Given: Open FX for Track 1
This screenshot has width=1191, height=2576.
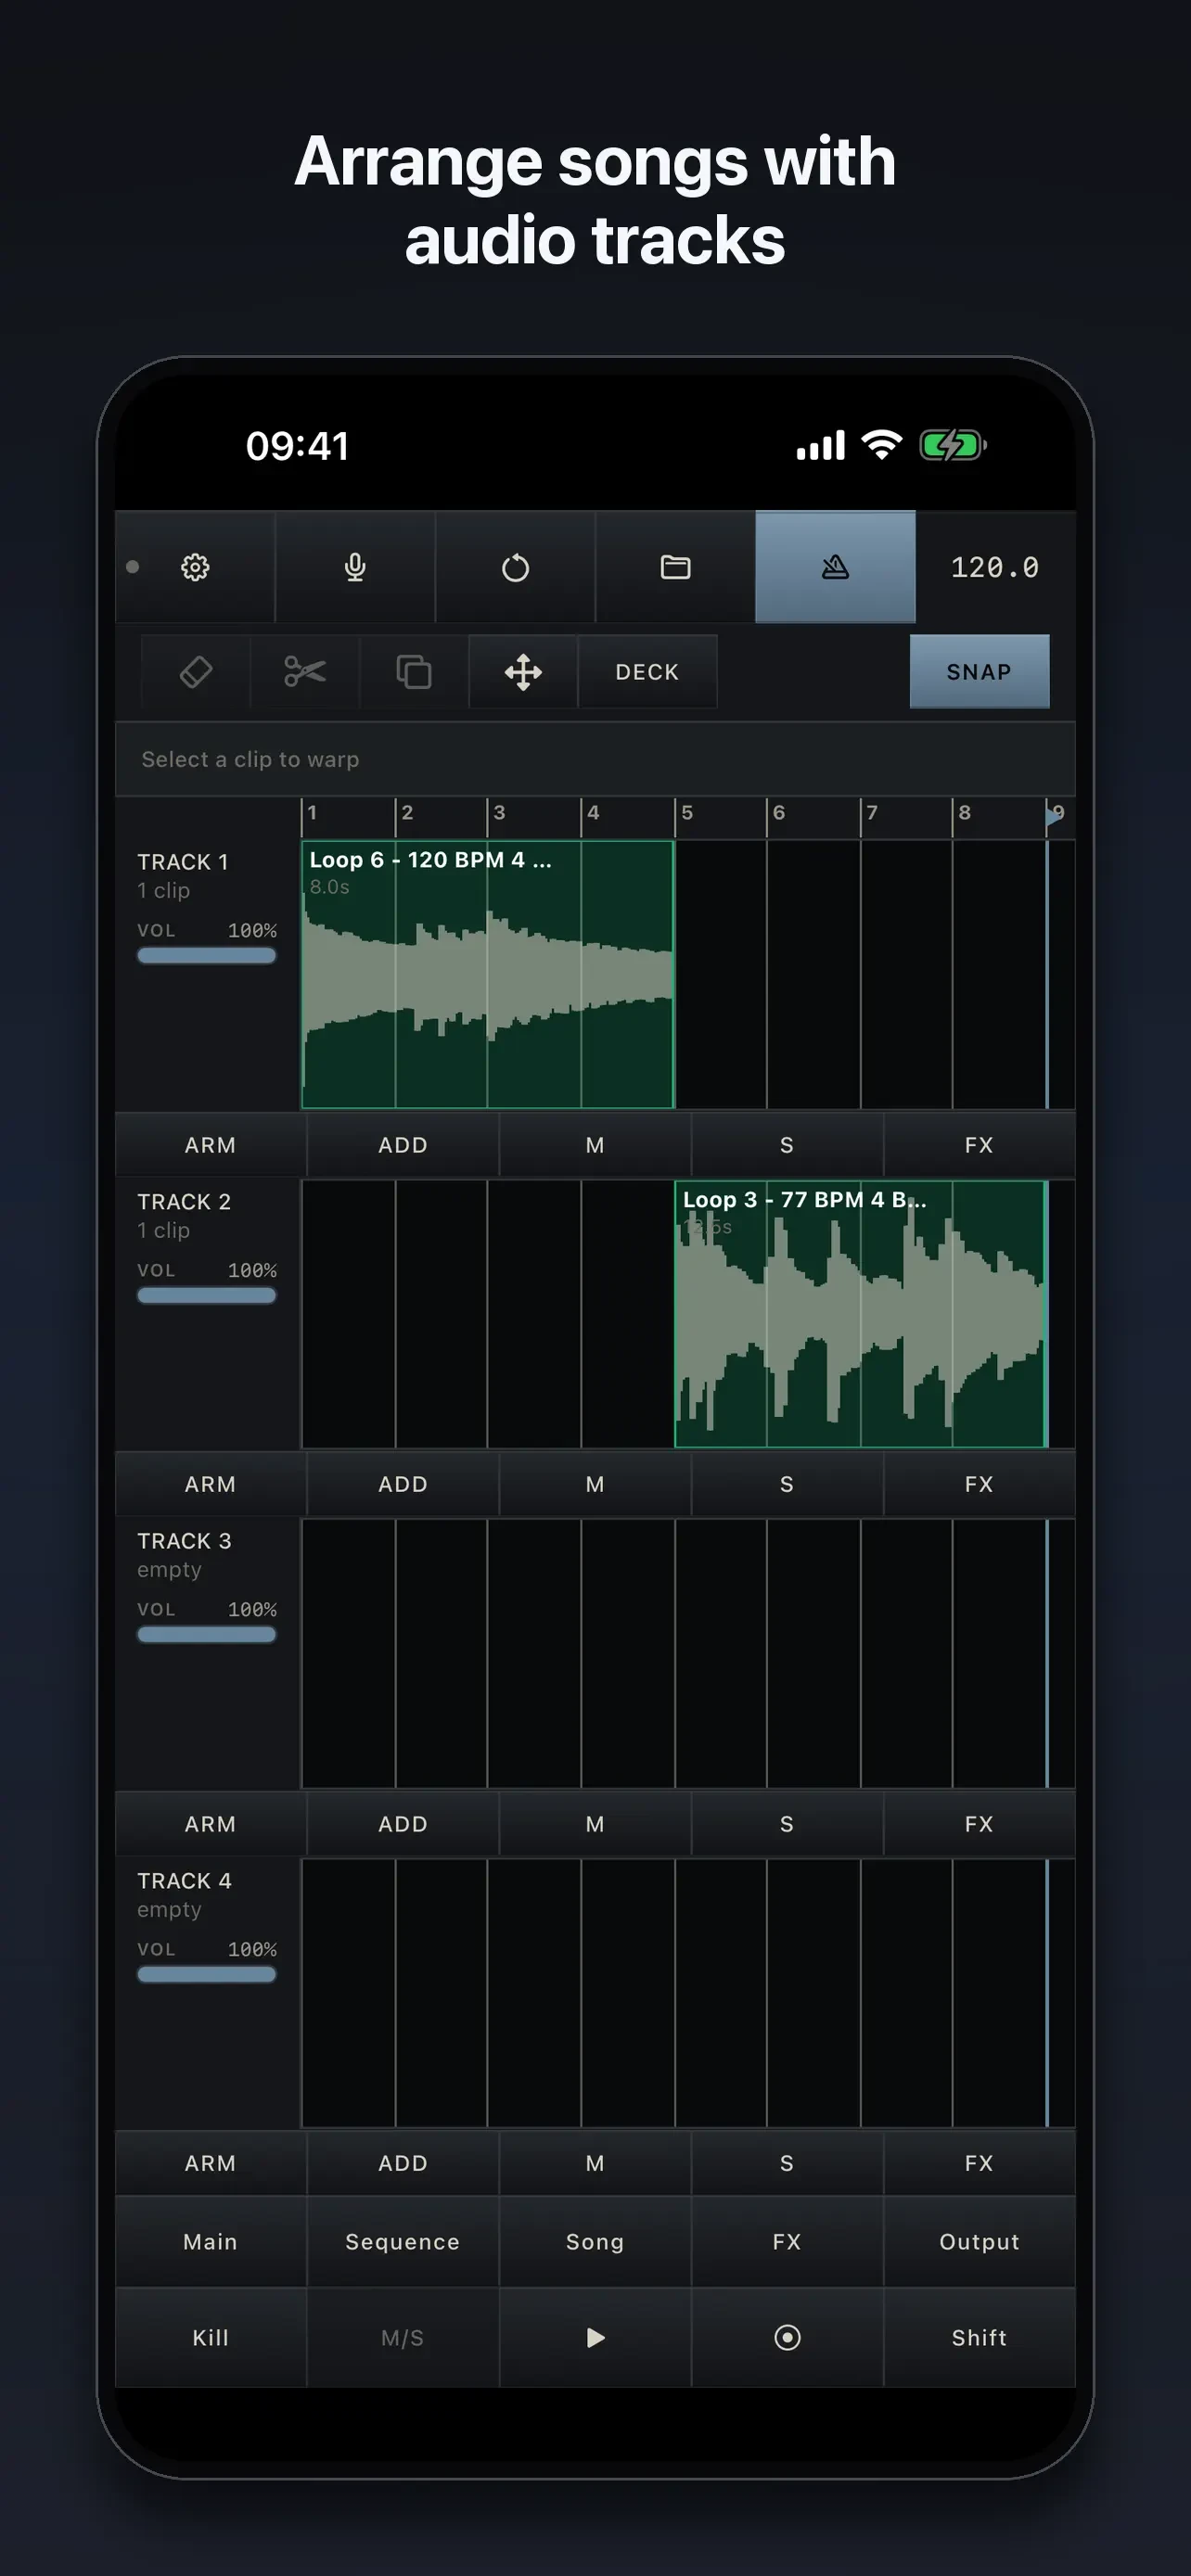Looking at the screenshot, I should pyautogui.click(x=979, y=1145).
